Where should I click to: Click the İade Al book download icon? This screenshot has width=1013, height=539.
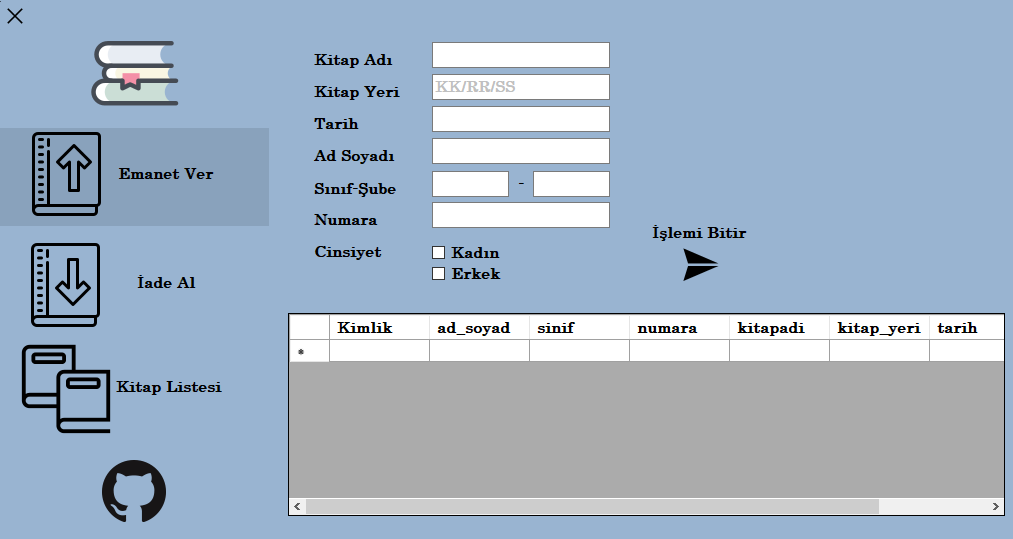(x=65, y=284)
